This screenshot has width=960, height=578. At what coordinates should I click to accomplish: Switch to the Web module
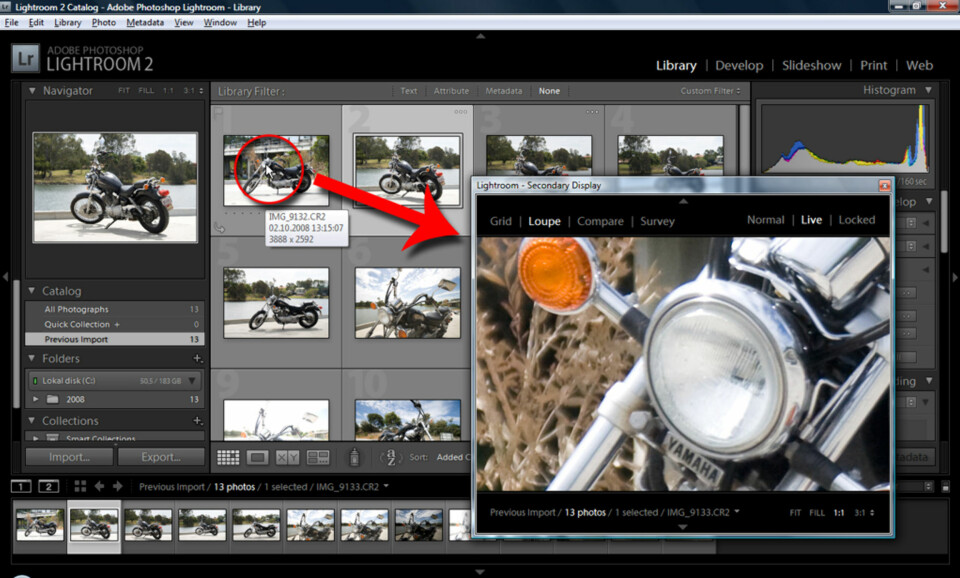[x=919, y=66]
